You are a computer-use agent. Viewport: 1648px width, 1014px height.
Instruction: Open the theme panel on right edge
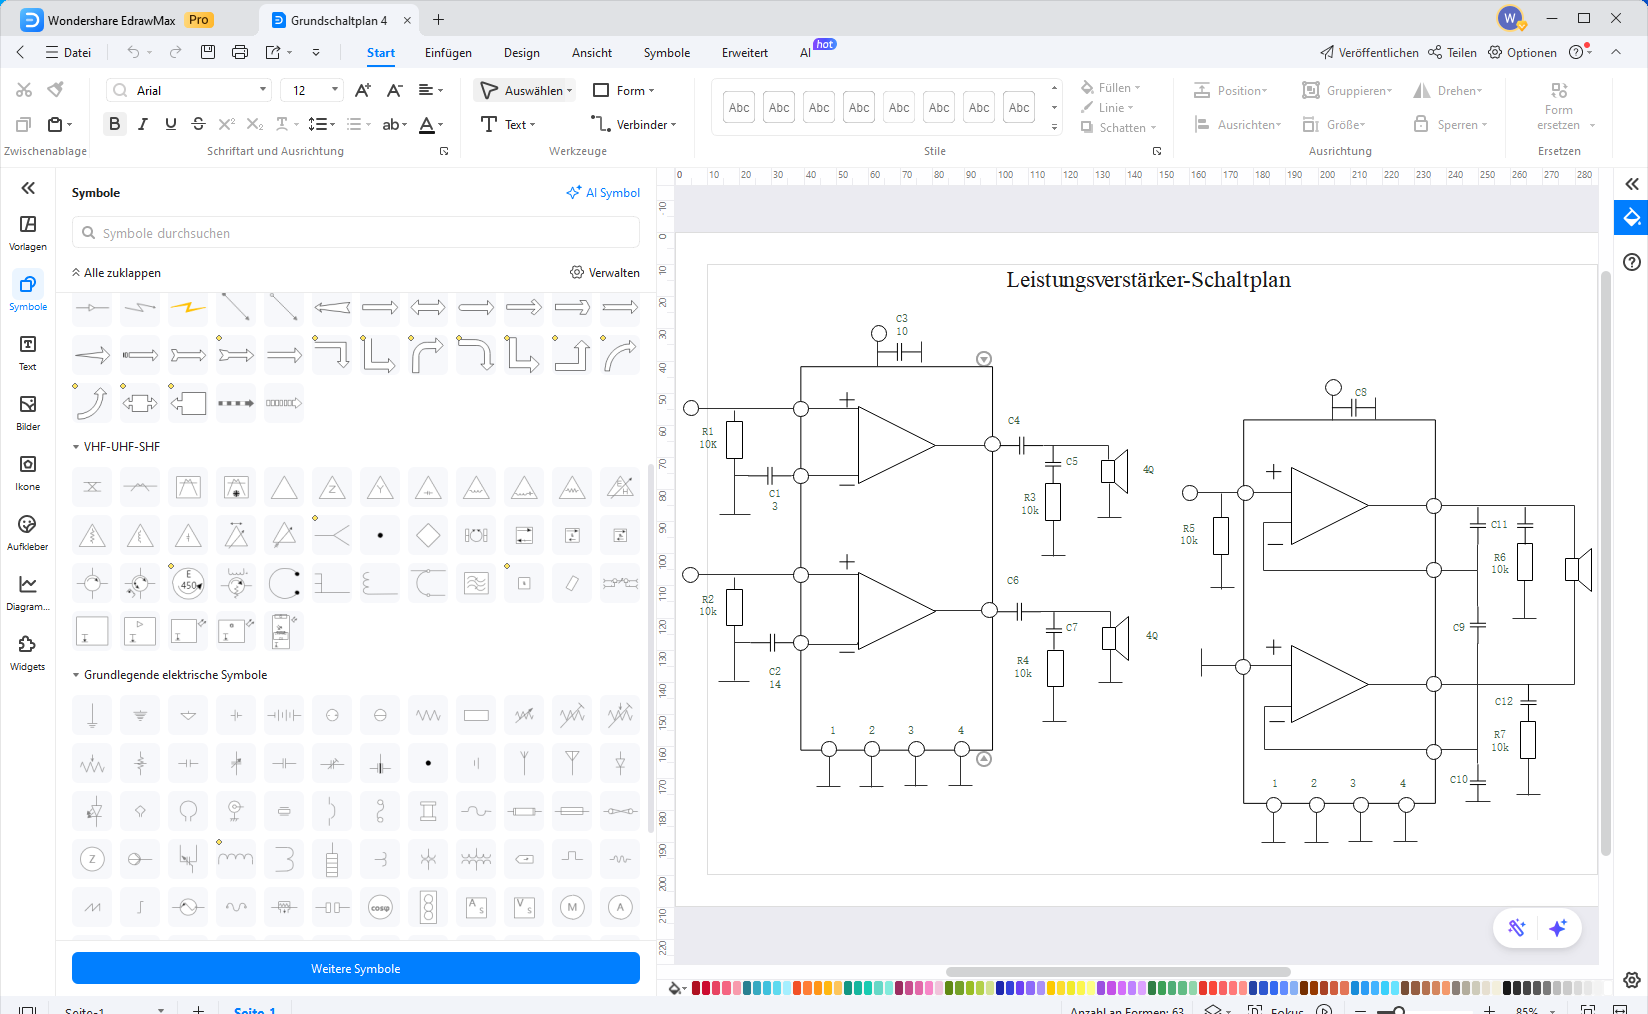(1631, 217)
